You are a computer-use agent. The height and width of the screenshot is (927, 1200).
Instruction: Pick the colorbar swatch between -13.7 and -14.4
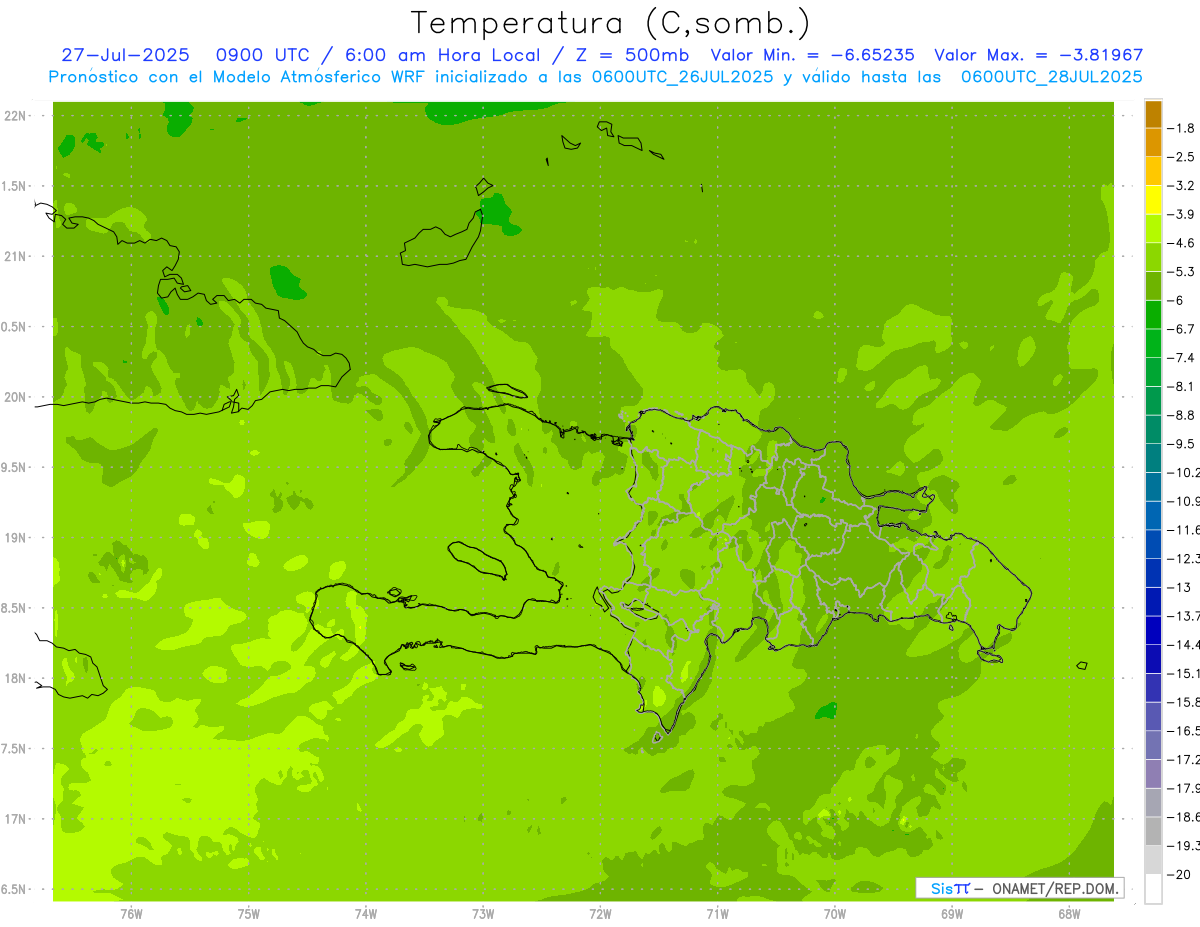click(x=1153, y=631)
